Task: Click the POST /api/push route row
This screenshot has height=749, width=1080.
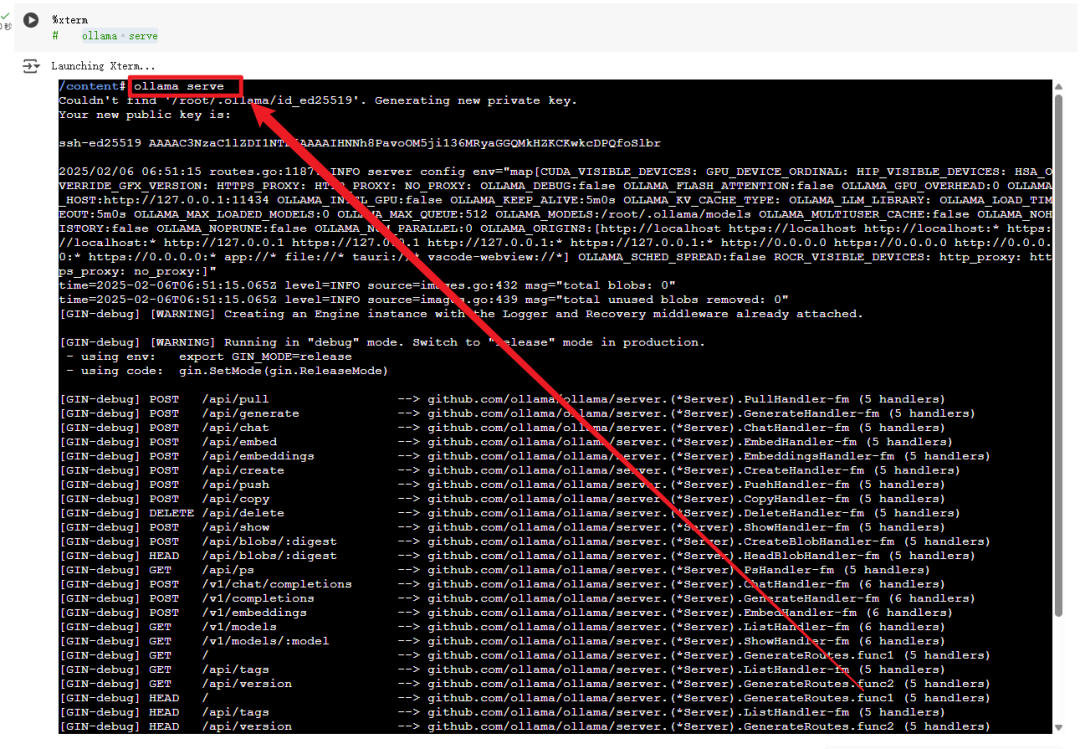Action: (x=502, y=484)
